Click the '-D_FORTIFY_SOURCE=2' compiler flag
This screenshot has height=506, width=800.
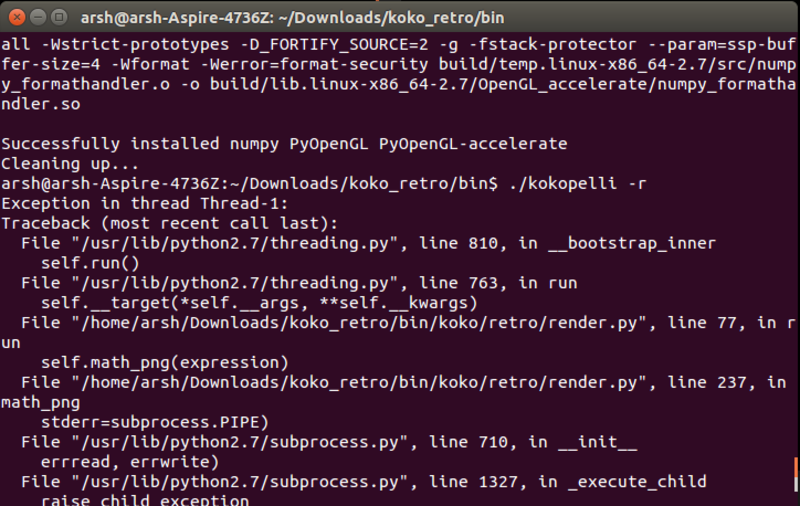[334, 44]
